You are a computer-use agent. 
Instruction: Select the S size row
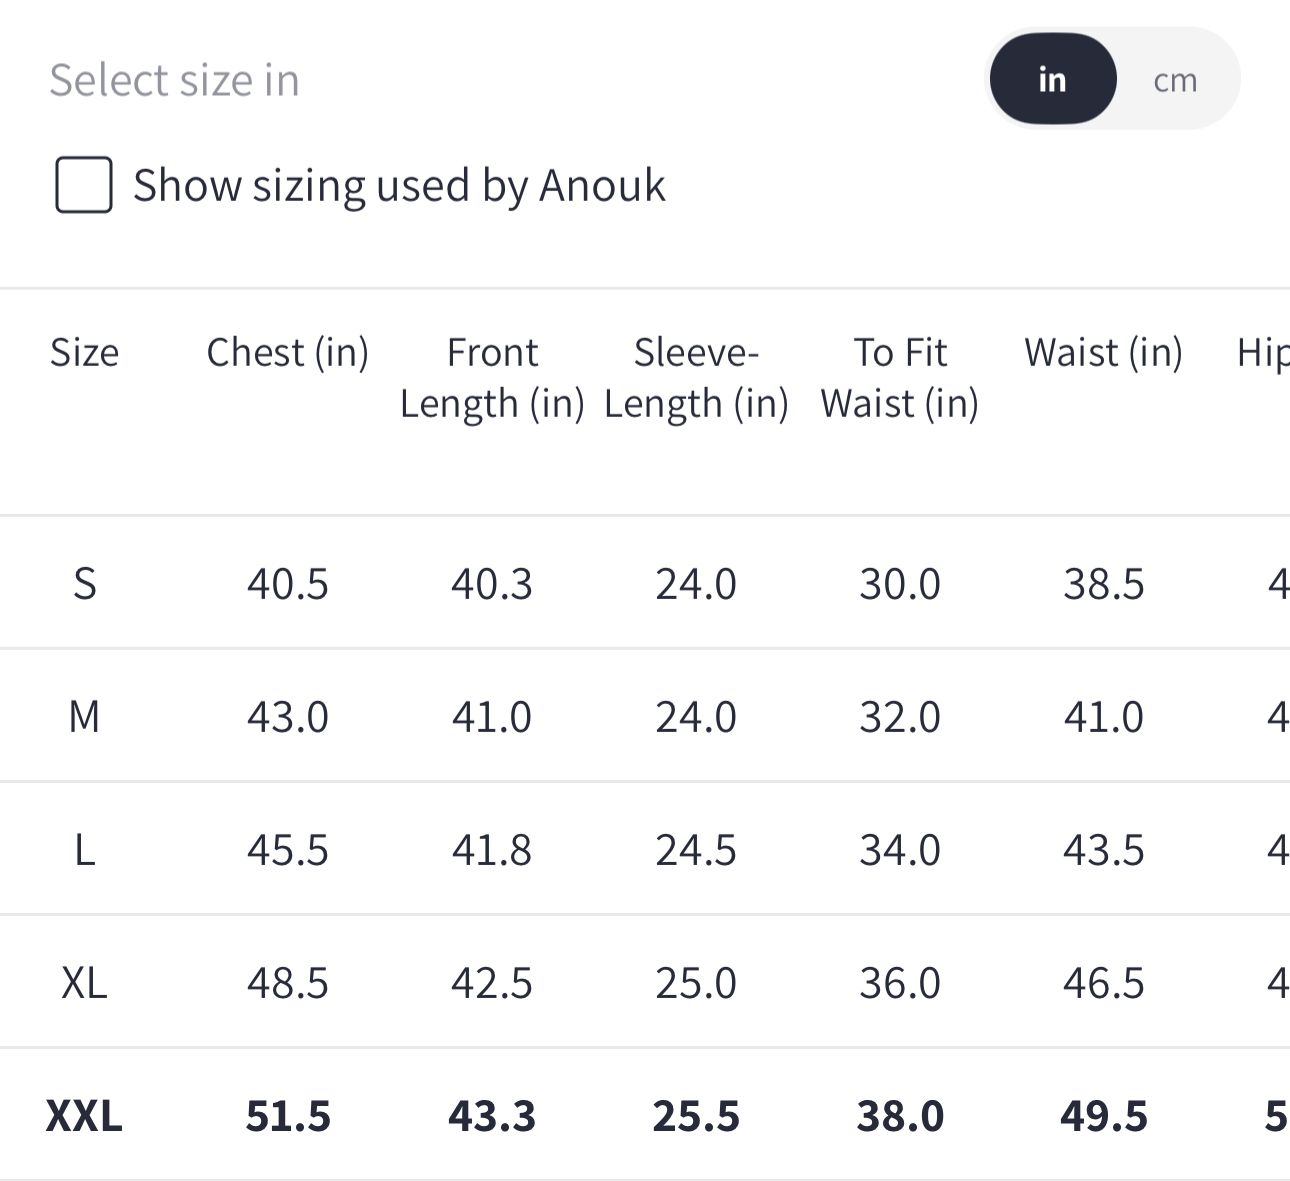645,583
